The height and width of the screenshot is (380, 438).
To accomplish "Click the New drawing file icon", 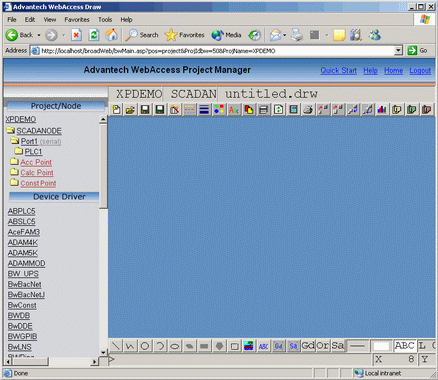I will point(116,110).
